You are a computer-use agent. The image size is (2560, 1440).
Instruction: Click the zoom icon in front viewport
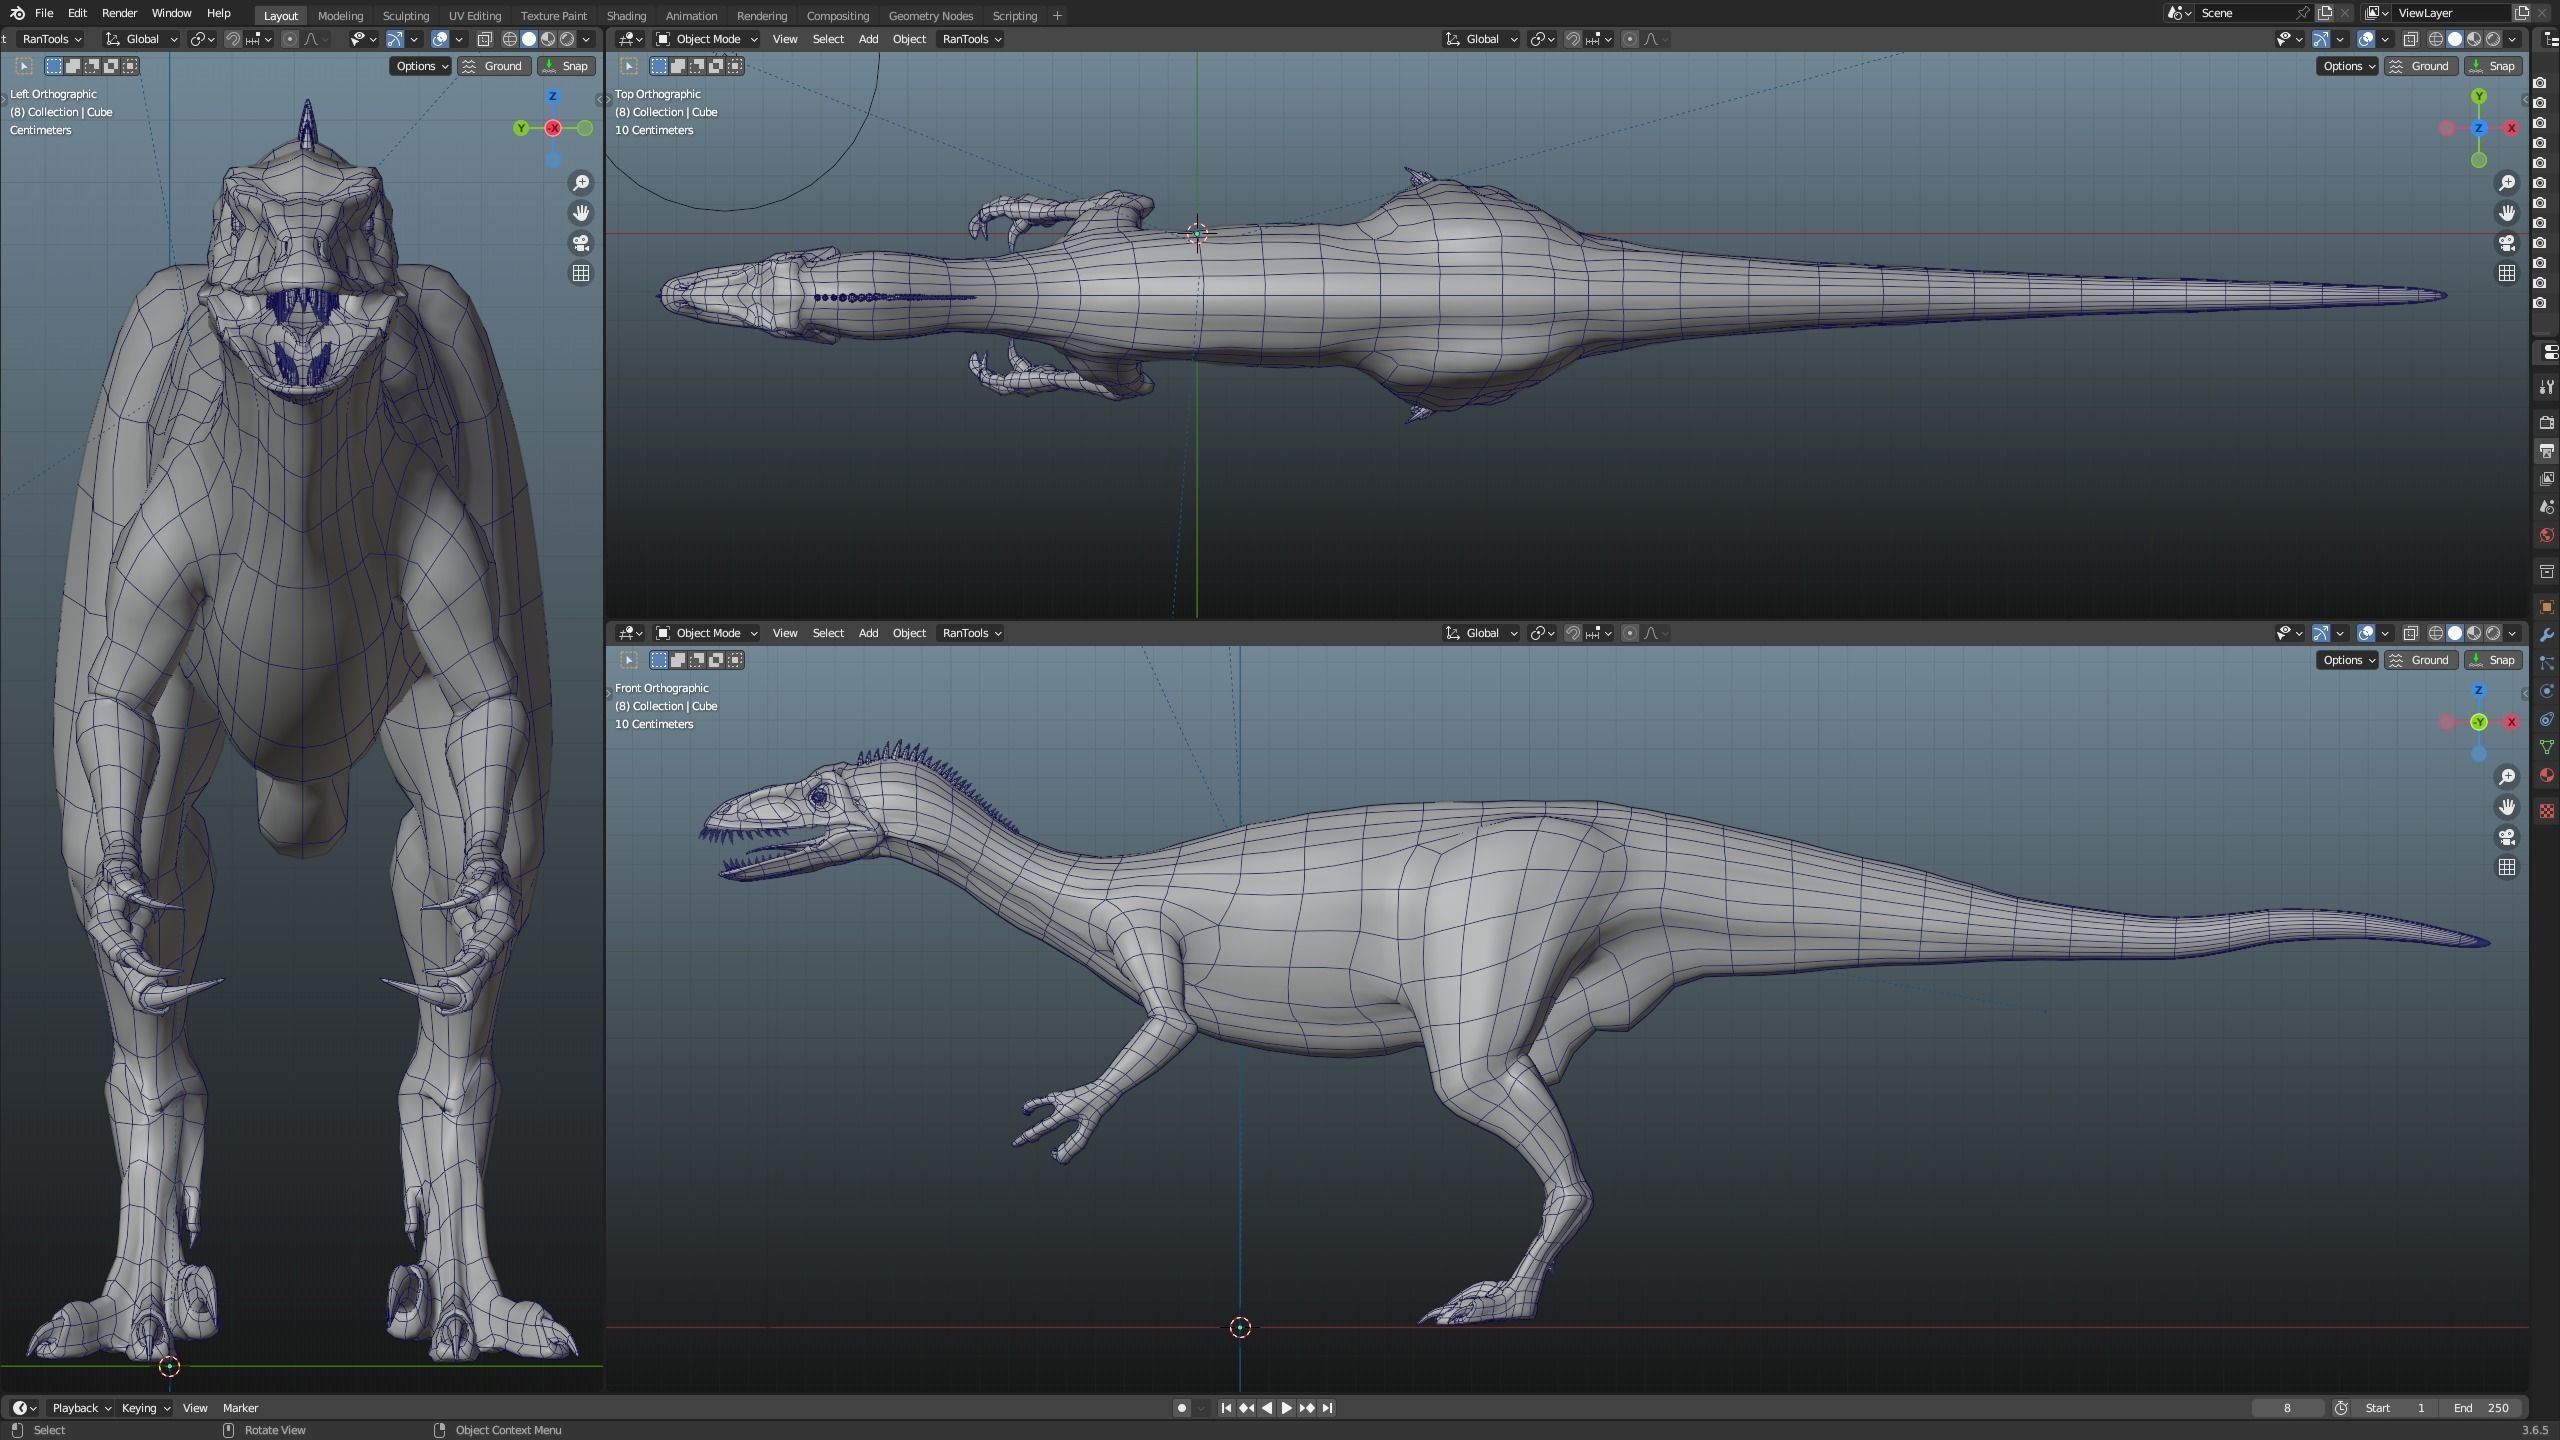pos(2507,777)
